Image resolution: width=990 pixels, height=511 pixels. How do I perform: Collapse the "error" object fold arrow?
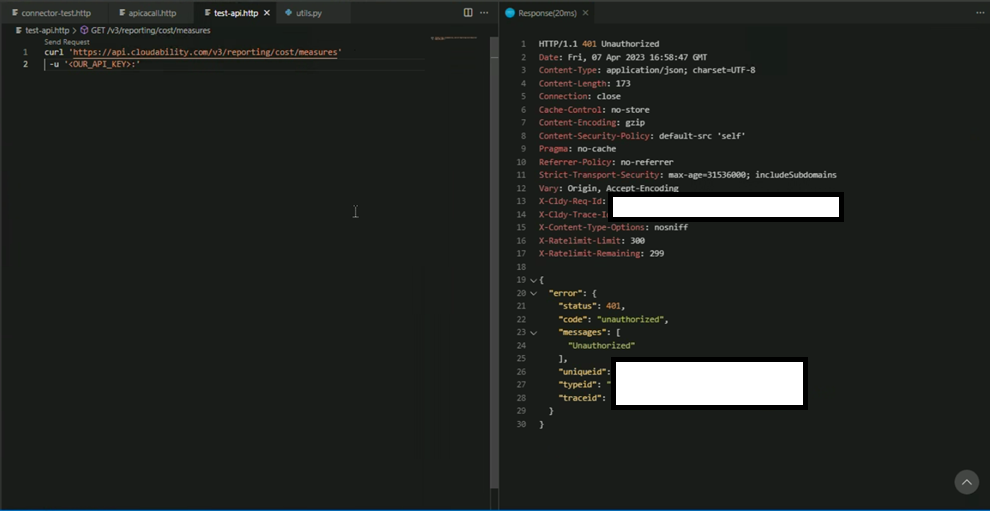[532, 294]
